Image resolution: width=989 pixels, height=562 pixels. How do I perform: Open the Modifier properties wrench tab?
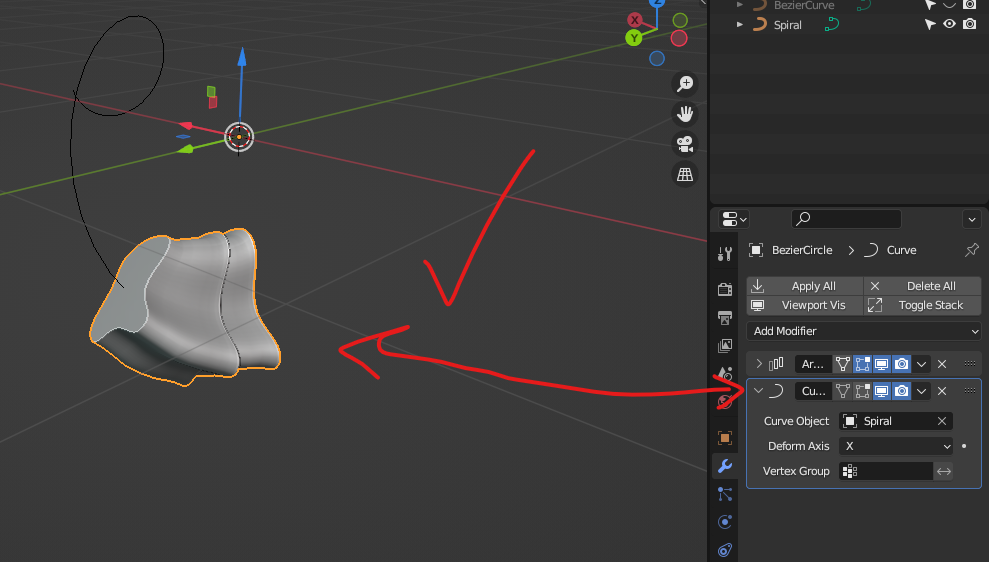coord(725,465)
